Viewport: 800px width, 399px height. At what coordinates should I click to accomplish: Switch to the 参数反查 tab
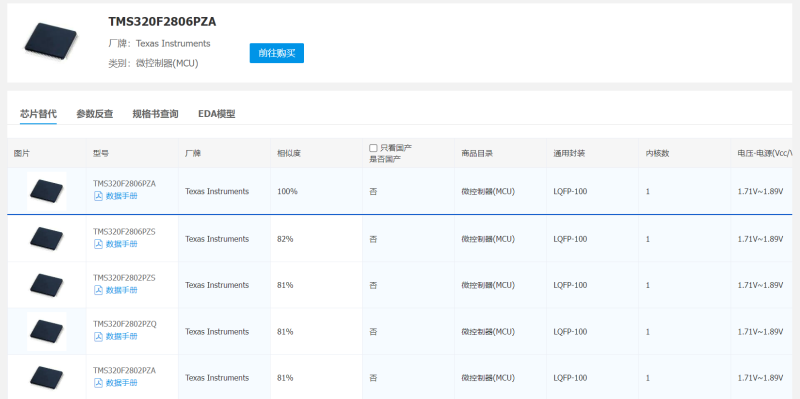(x=95, y=114)
